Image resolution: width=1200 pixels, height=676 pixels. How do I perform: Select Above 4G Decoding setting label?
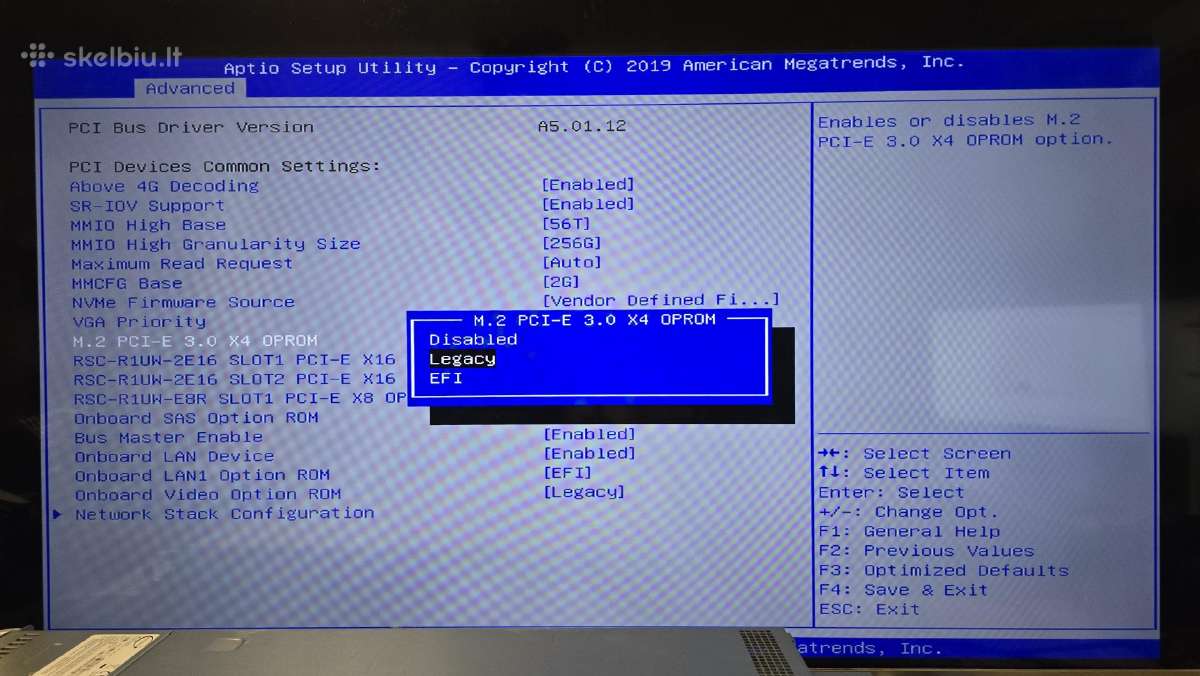point(164,186)
